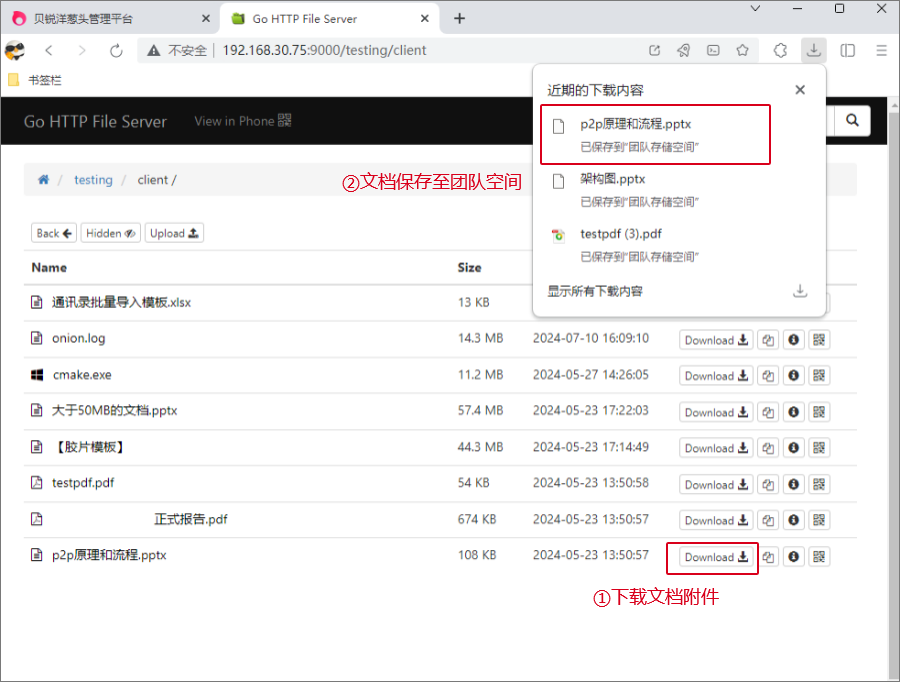The height and width of the screenshot is (682, 900).
Task: Click View in Phone link
Action: point(243,121)
